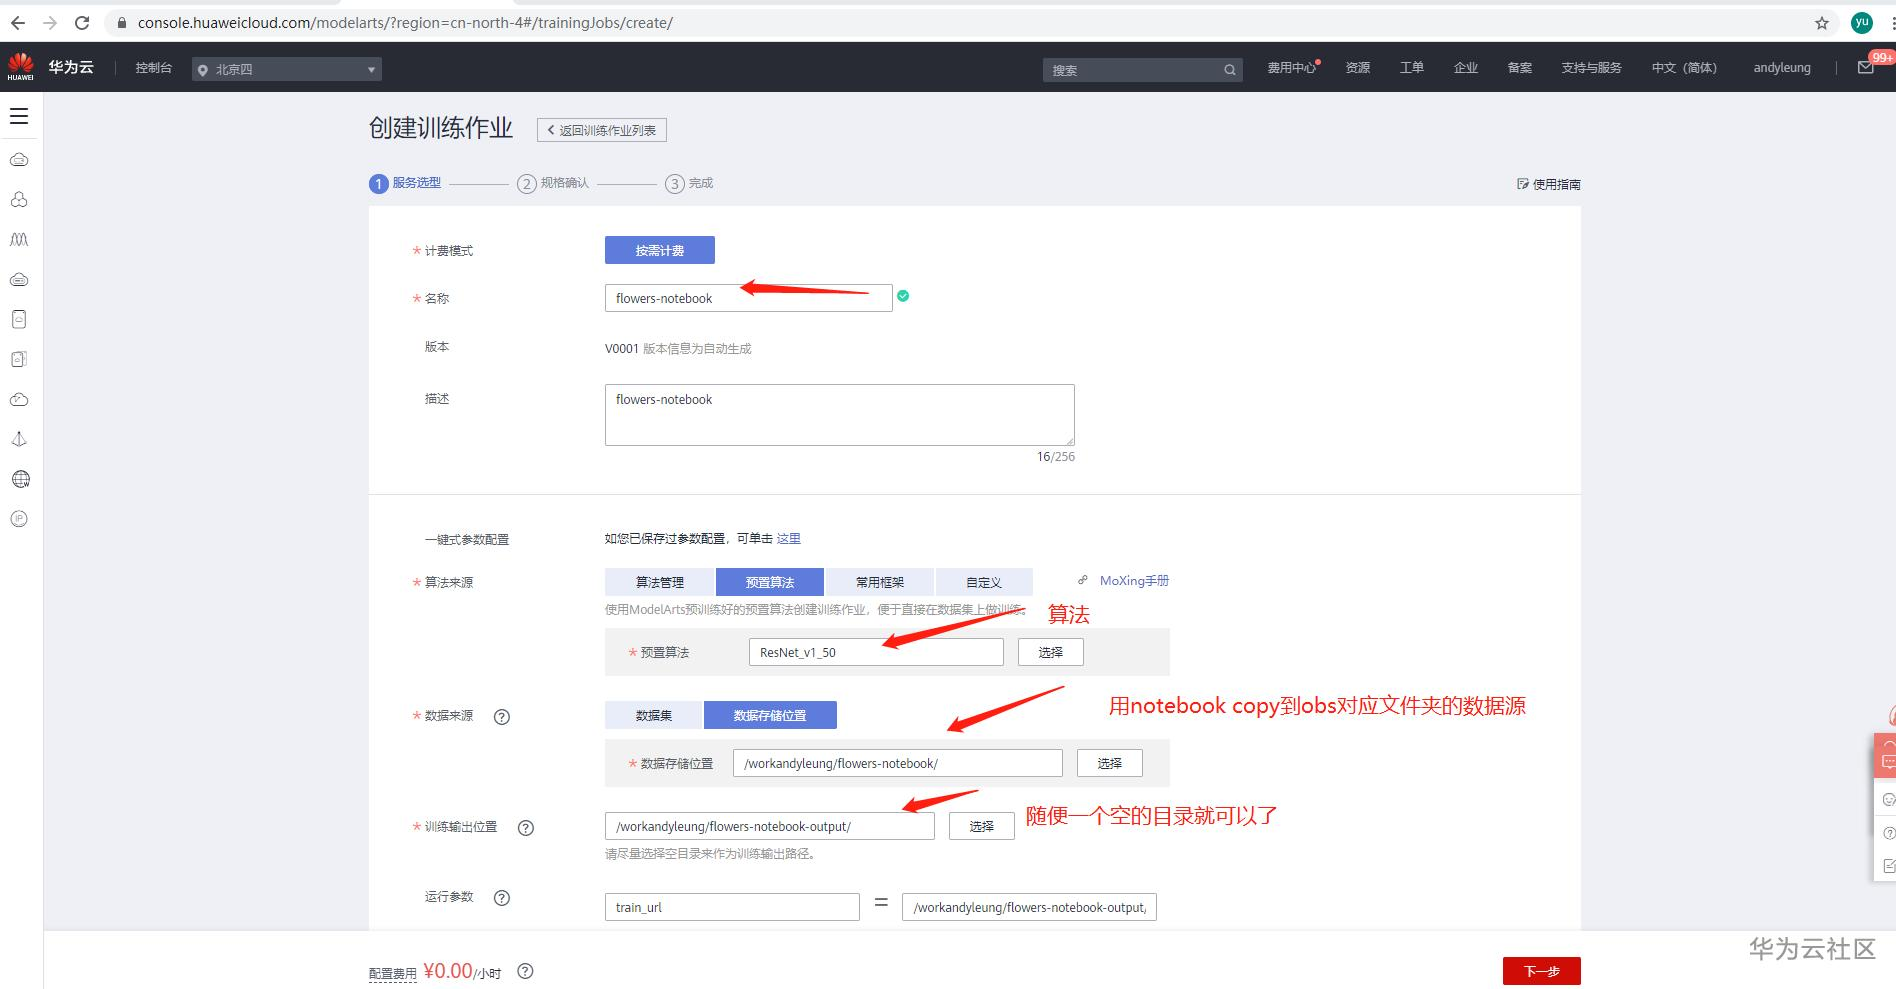This screenshot has height=989, width=1896.
Task: Click the stacked cloud-documents sidebar icon
Action: coord(19,359)
